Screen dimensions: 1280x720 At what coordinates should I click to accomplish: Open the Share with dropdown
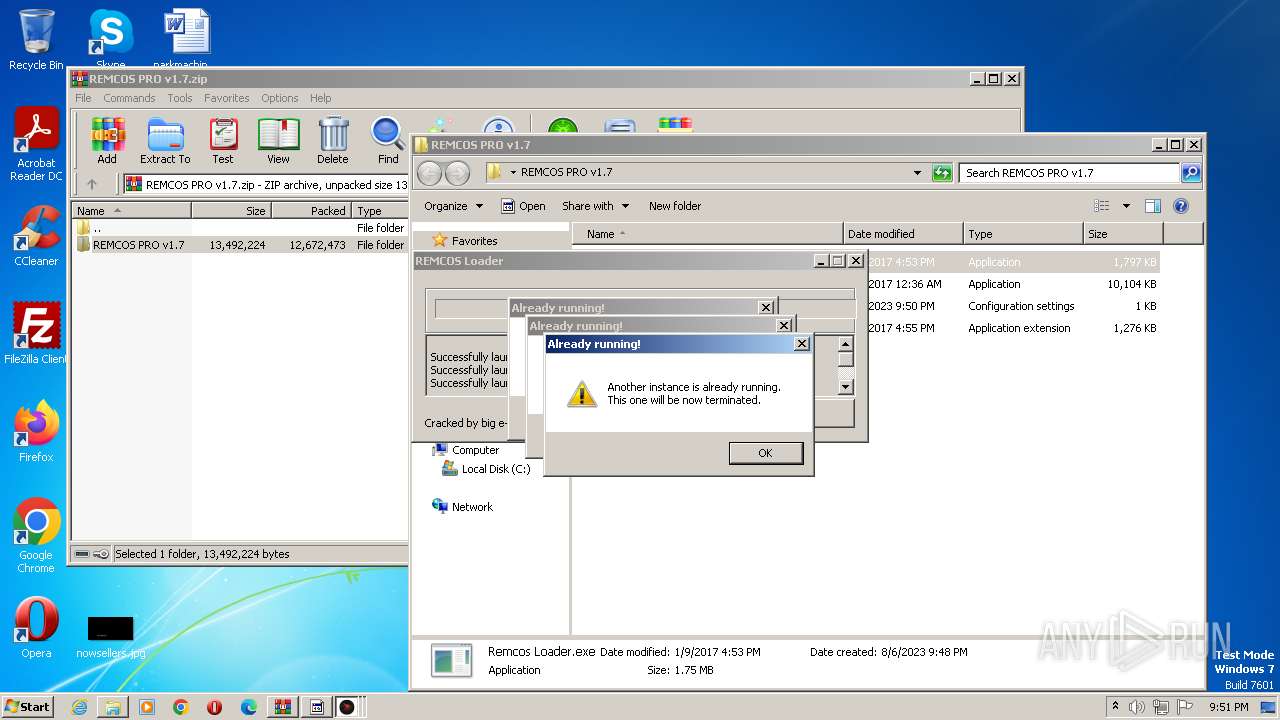[596, 206]
